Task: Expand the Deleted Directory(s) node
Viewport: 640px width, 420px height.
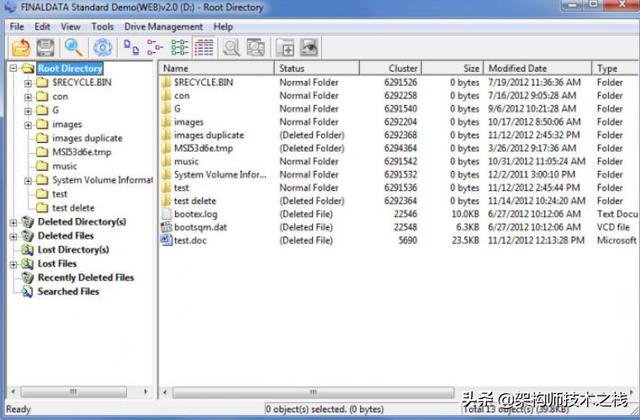Action: coord(13,222)
